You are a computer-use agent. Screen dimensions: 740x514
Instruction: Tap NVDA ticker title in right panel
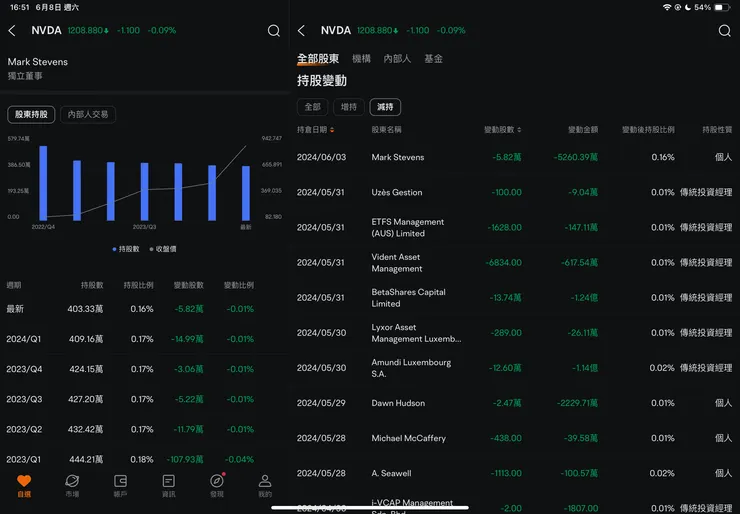point(336,31)
